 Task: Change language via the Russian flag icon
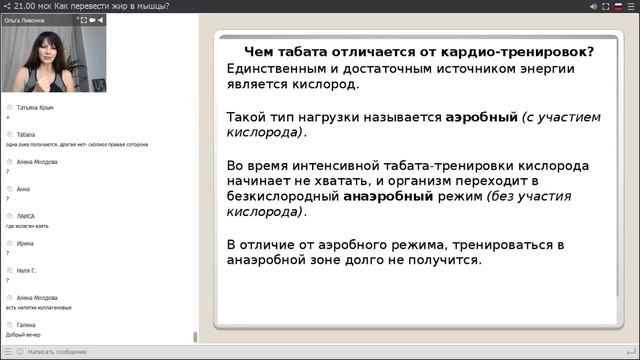pos(619,7)
